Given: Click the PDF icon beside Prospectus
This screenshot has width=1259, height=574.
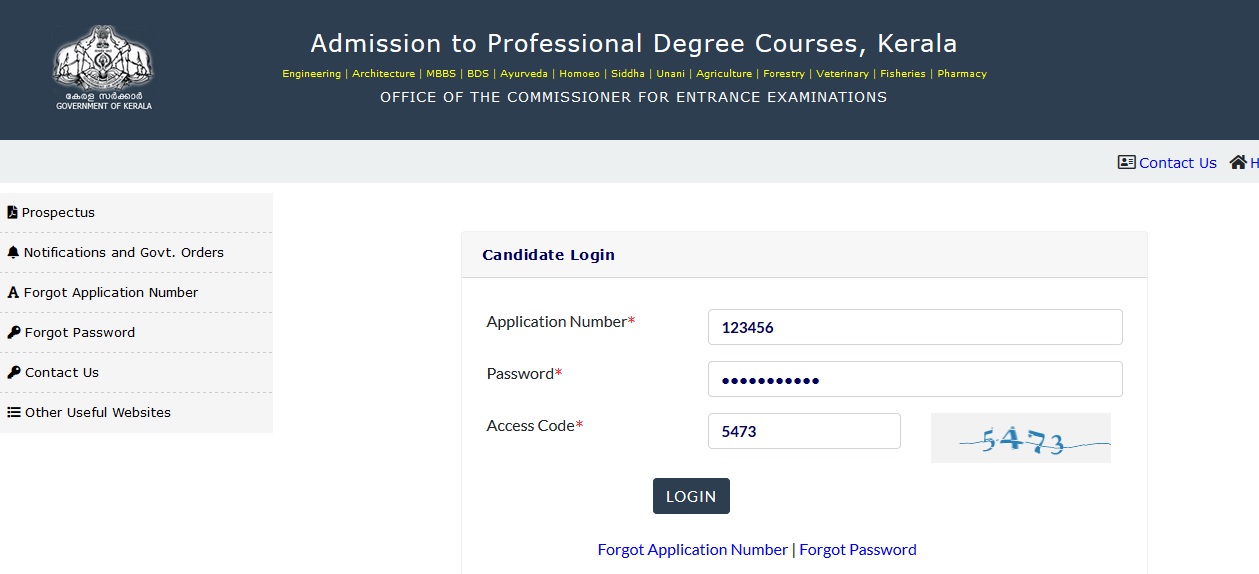Looking at the screenshot, I should (12, 212).
